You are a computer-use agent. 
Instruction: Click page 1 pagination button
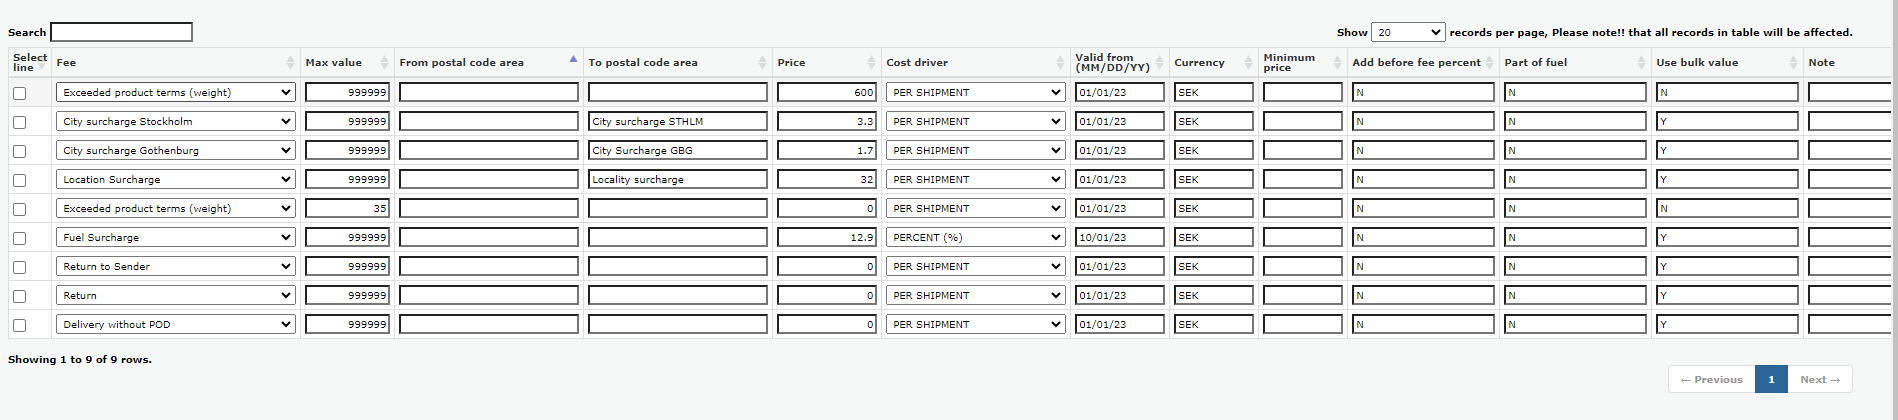[x=1771, y=380]
